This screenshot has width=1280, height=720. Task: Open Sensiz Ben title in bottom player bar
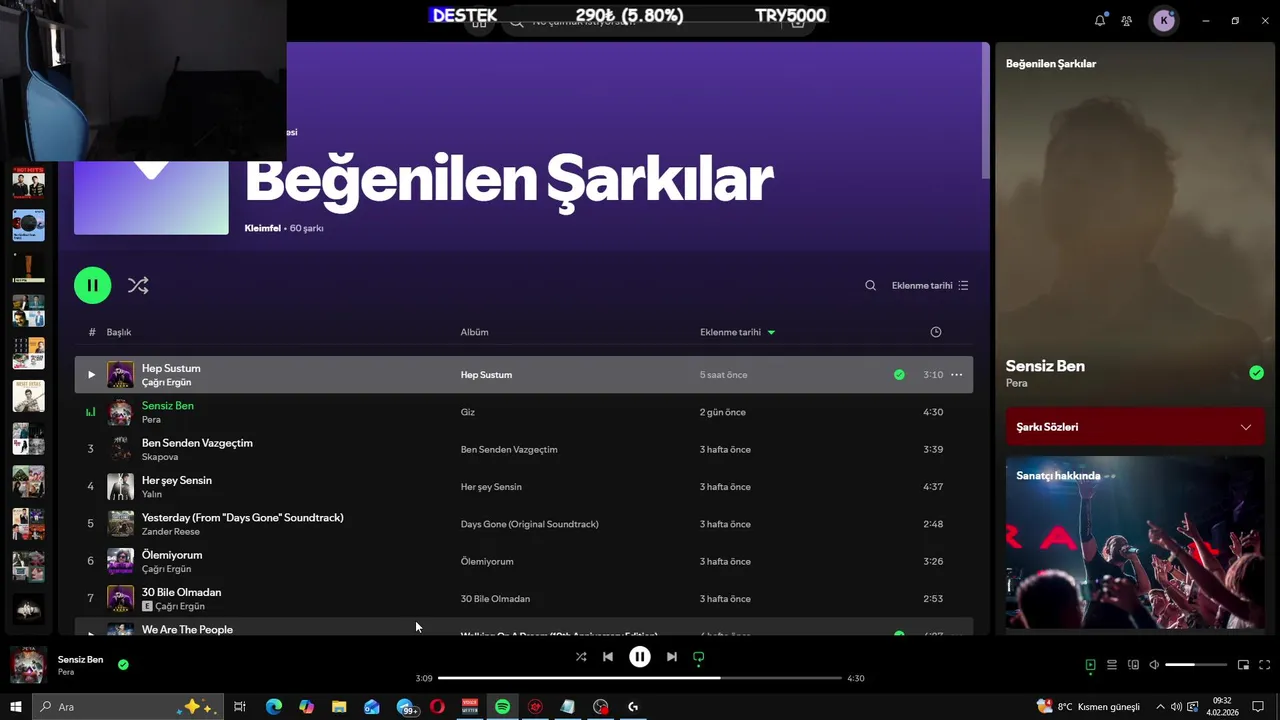click(x=80, y=659)
